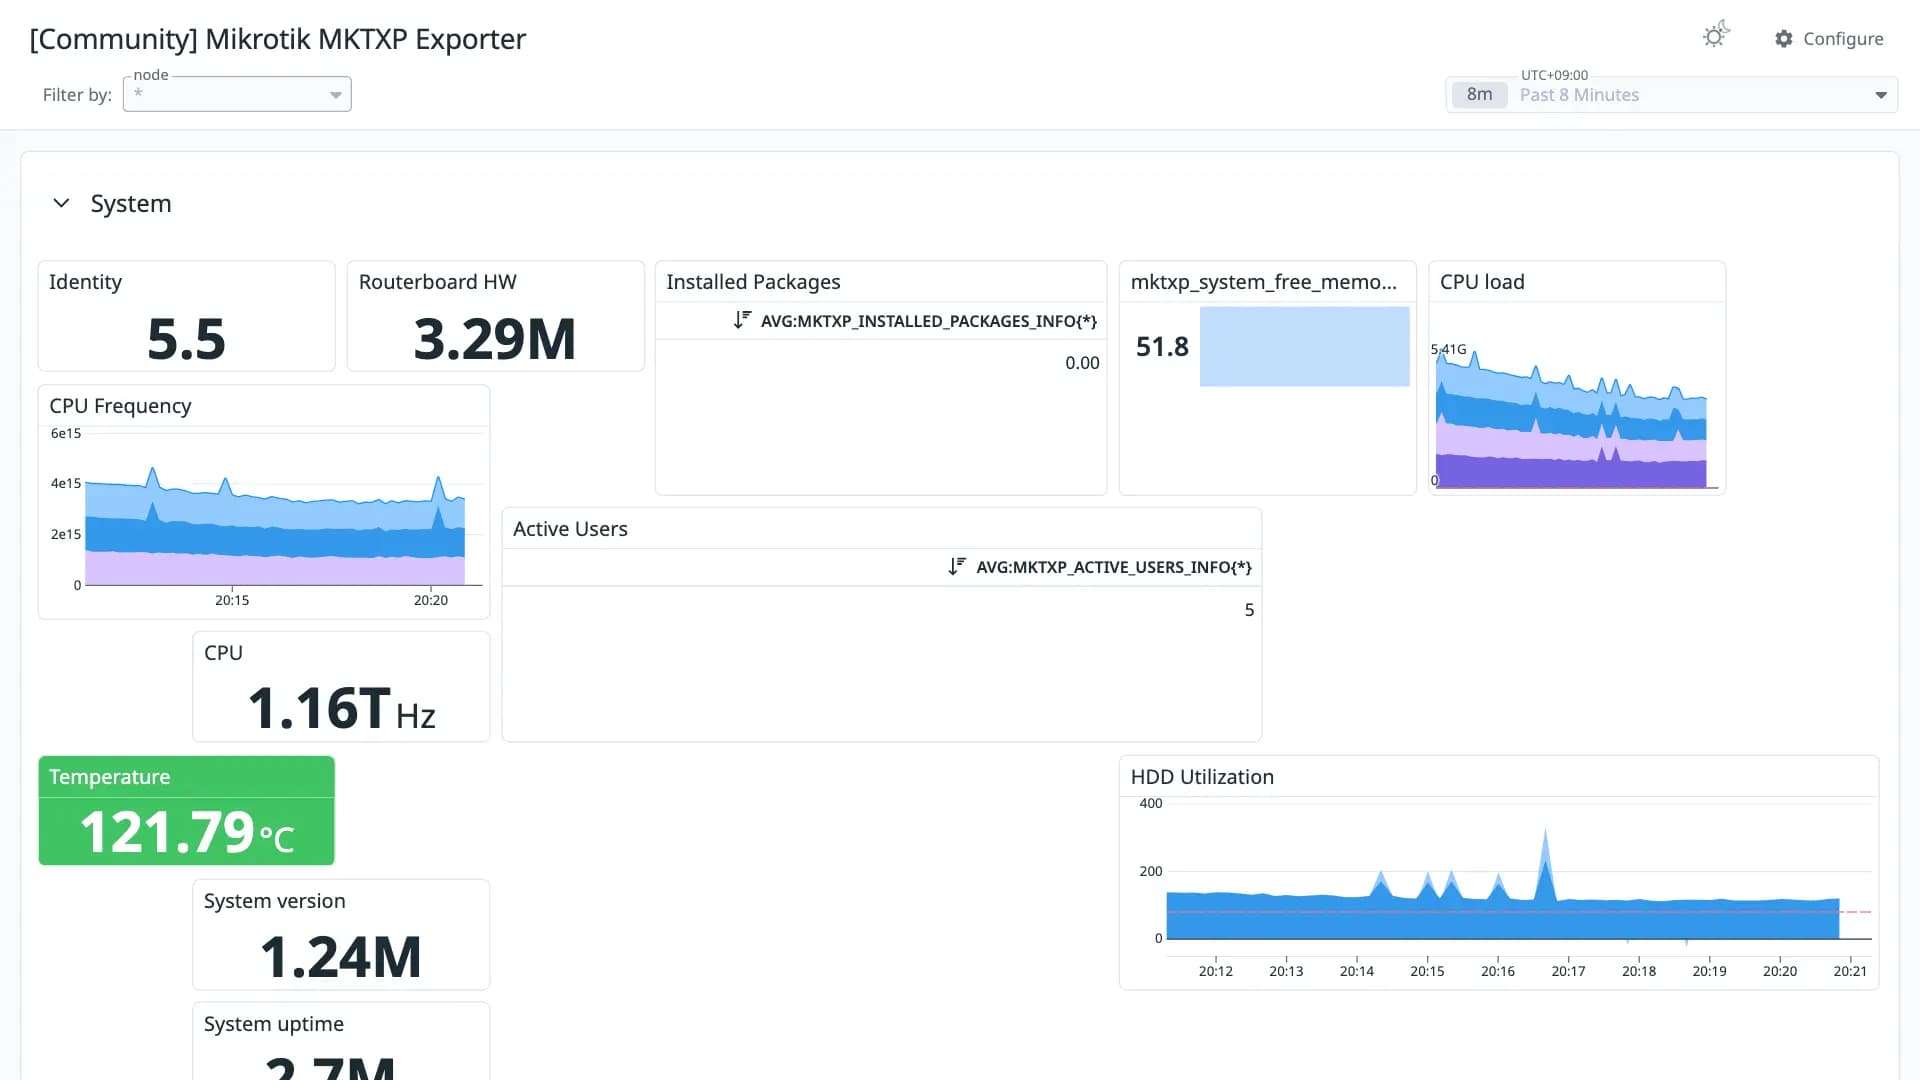1920x1080 pixels.
Task: Click the free memory value 51.8
Action: (x=1162, y=347)
